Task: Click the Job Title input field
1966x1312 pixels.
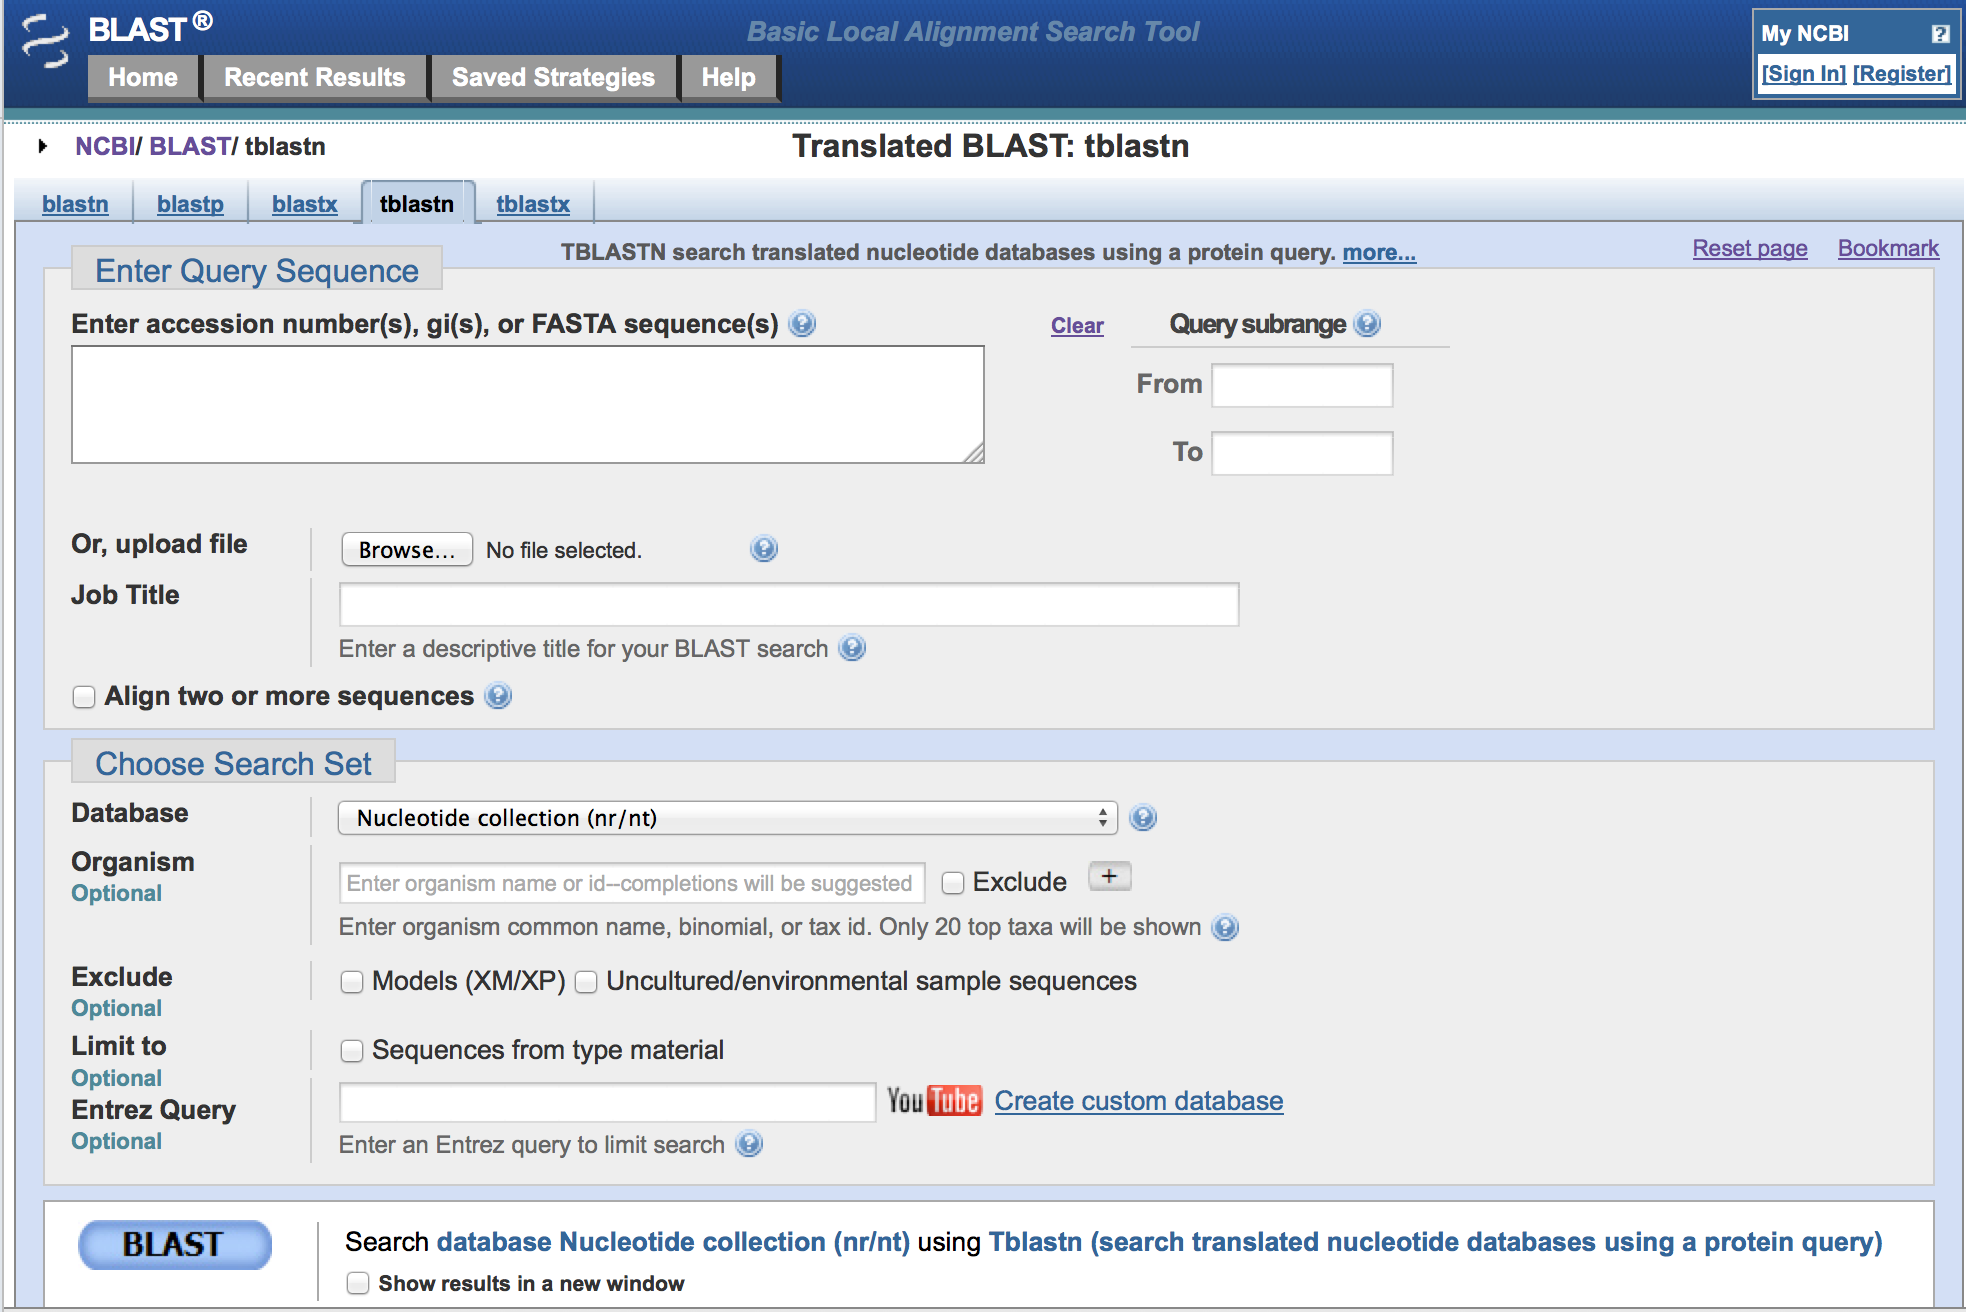Action: click(x=789, y=604)
